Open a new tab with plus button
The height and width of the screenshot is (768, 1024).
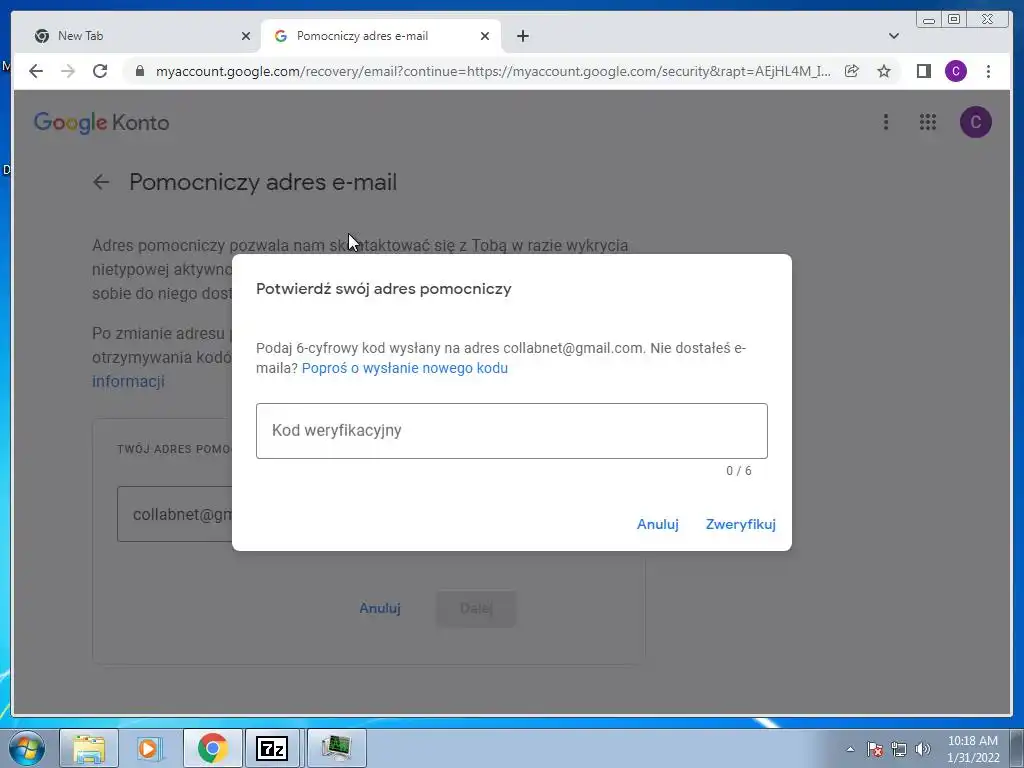click(522, 36)
